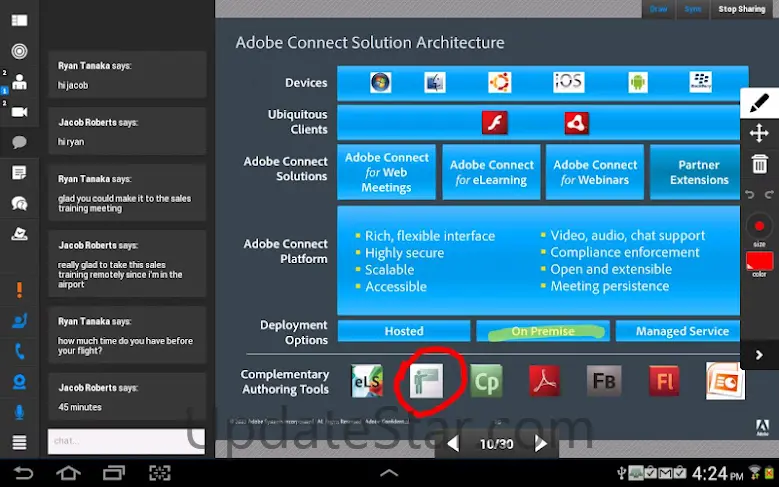Toggle the microphone in the sidebar
The height and width of the screenshot is (487, 779).
pyautogui.click(x=19, y=411)
